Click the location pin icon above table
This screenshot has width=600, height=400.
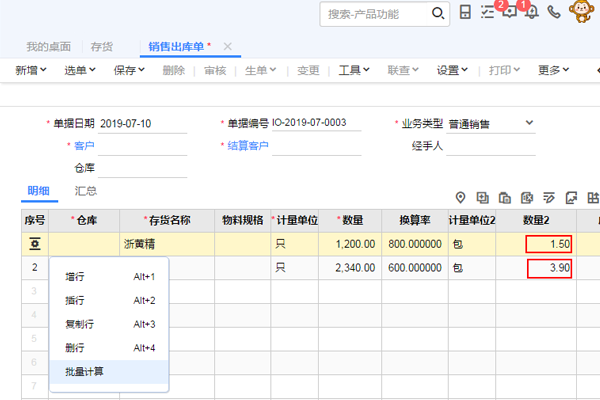461,197
